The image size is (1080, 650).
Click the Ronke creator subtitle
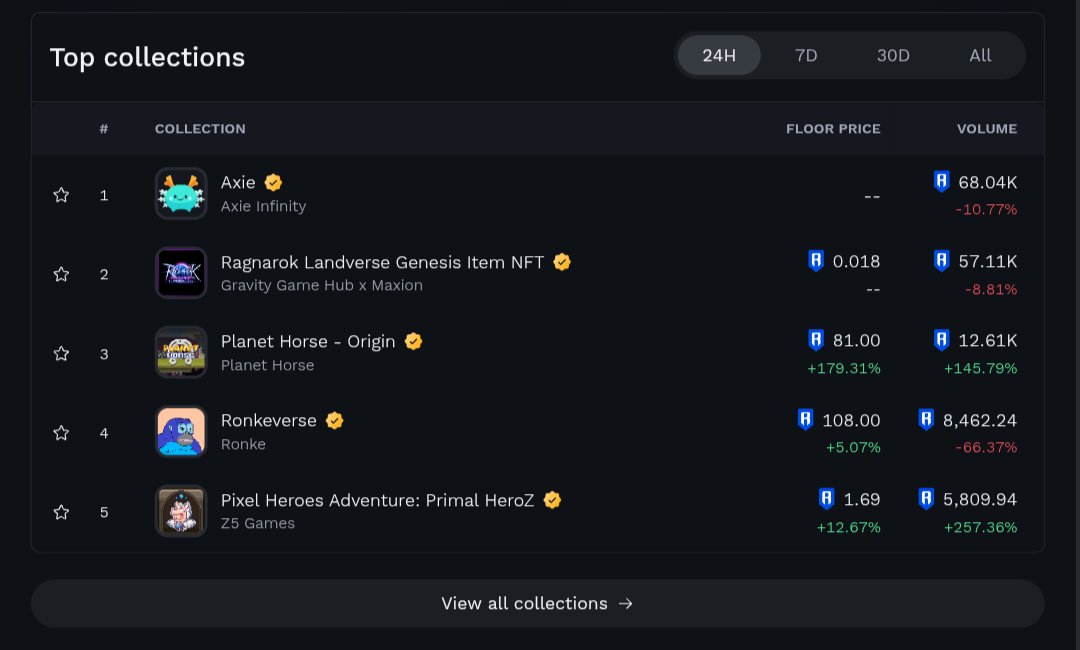243,444
